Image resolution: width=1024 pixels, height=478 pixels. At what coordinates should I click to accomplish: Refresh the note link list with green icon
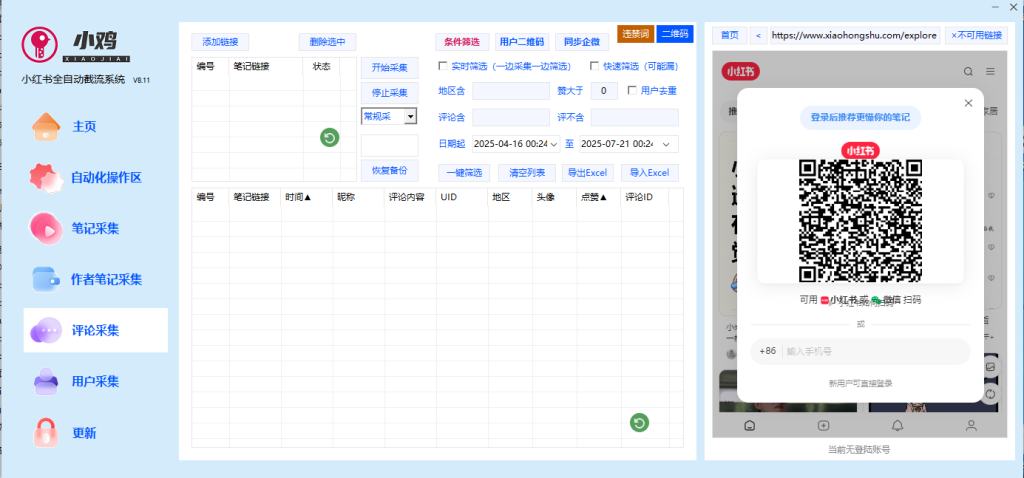(330, 138)
